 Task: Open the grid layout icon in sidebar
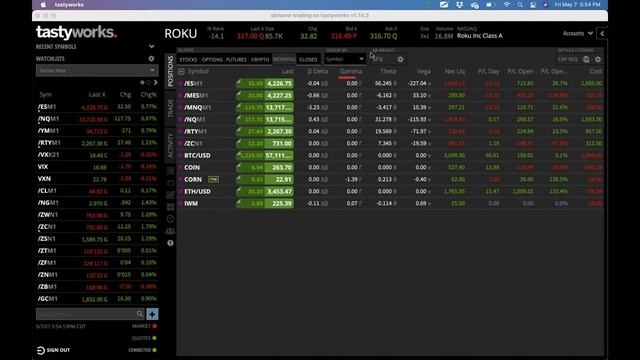[170, 207]
